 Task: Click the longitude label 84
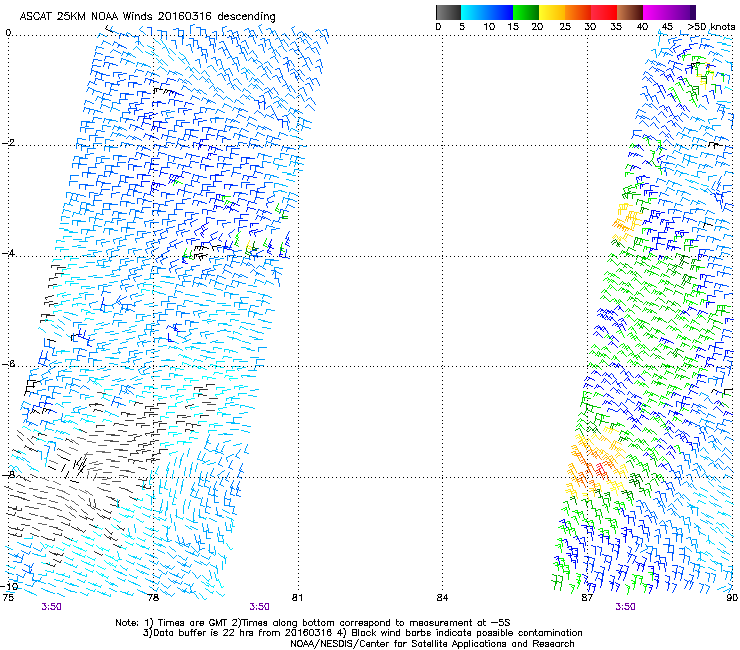click(442, 597)
